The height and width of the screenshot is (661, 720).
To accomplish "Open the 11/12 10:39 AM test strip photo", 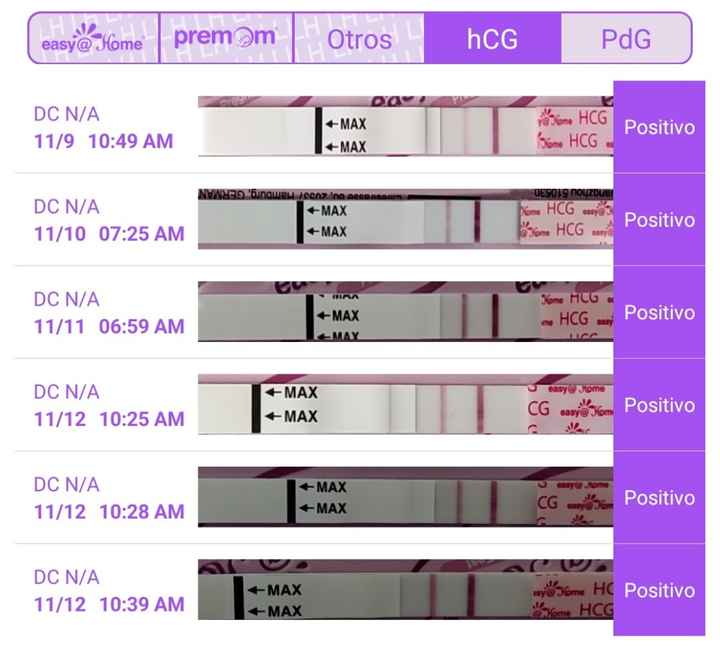I will pos(405,589).
